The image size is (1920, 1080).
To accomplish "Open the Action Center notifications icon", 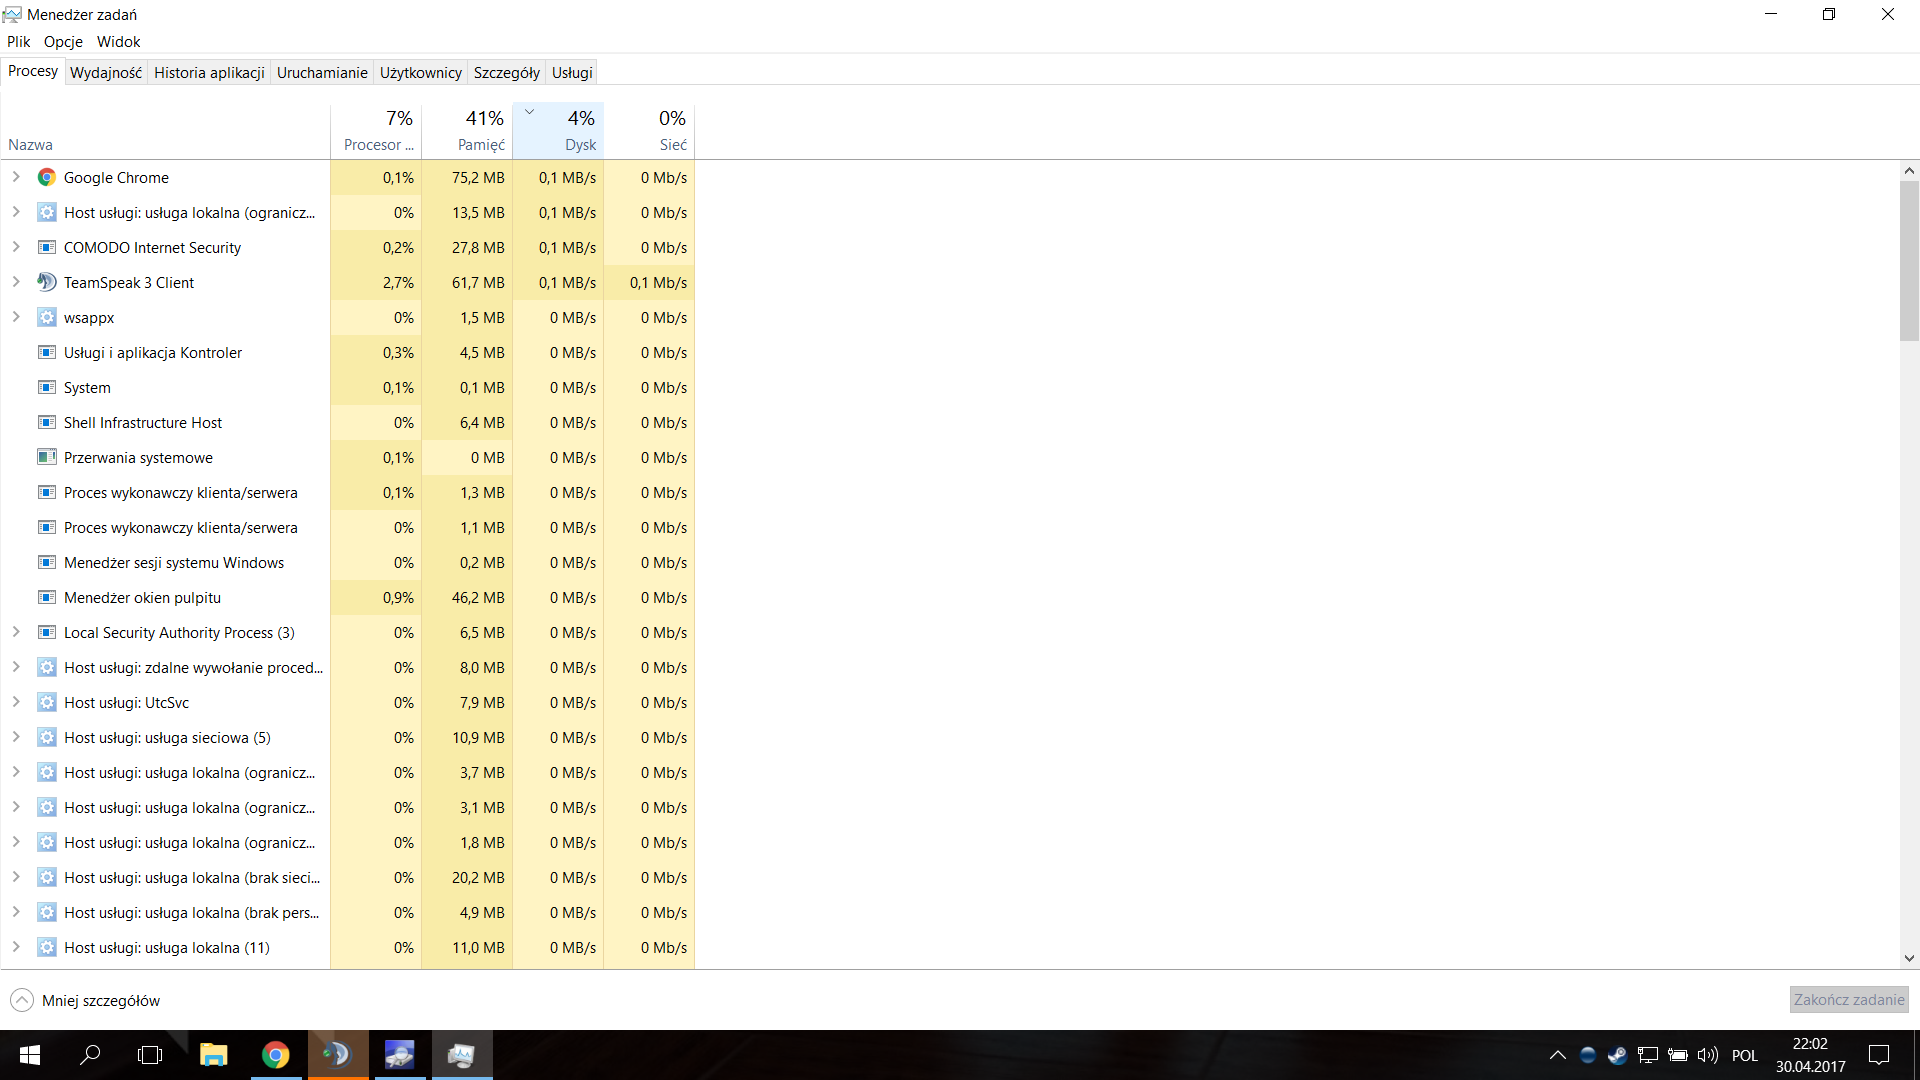I will 1879,1055.
